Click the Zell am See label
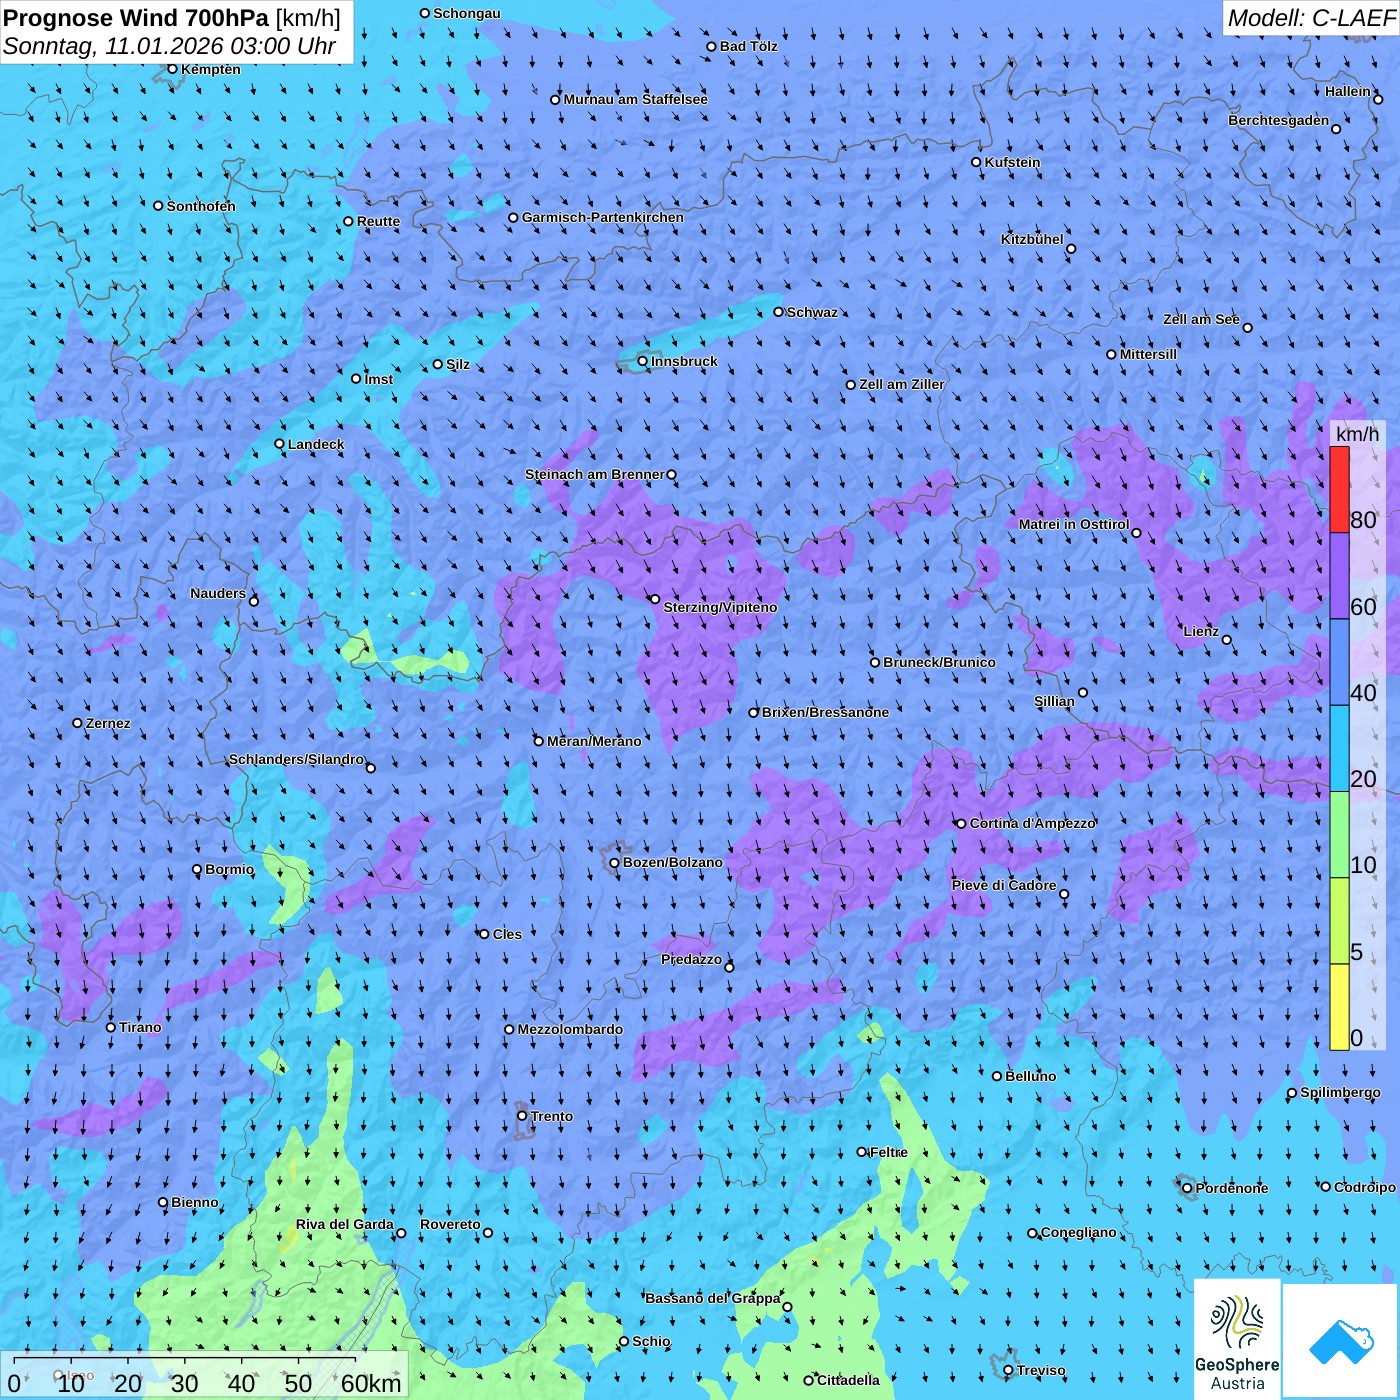This screenshot has height=1400, width=1400. tap(1201, 319)
